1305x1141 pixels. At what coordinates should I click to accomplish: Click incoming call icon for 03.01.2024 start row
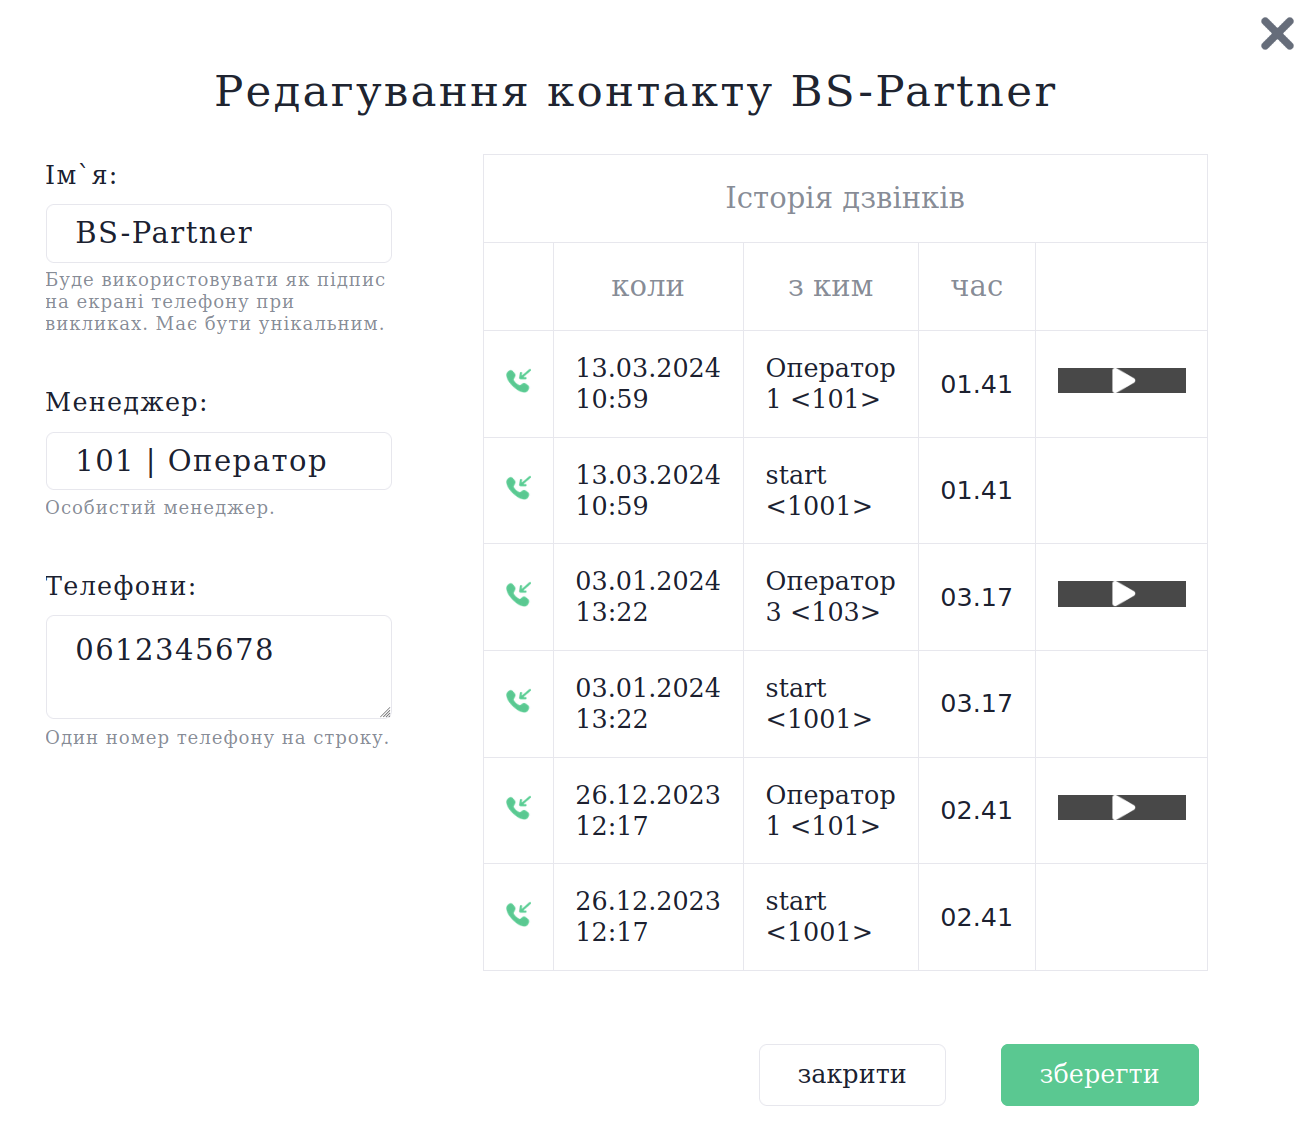[x=518, y=701]
